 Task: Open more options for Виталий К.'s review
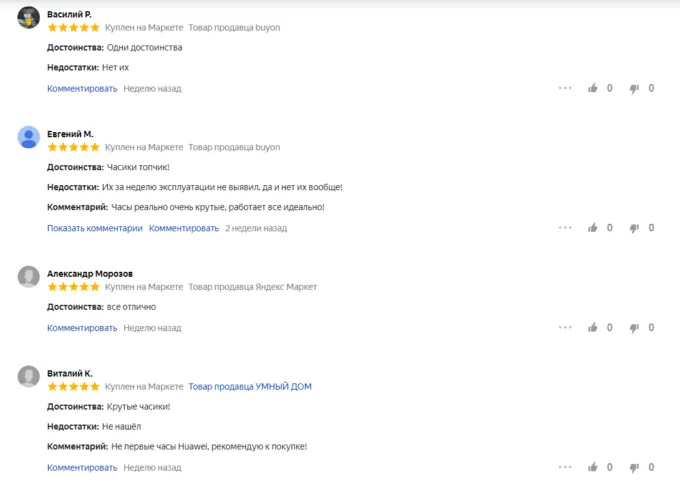565,467
